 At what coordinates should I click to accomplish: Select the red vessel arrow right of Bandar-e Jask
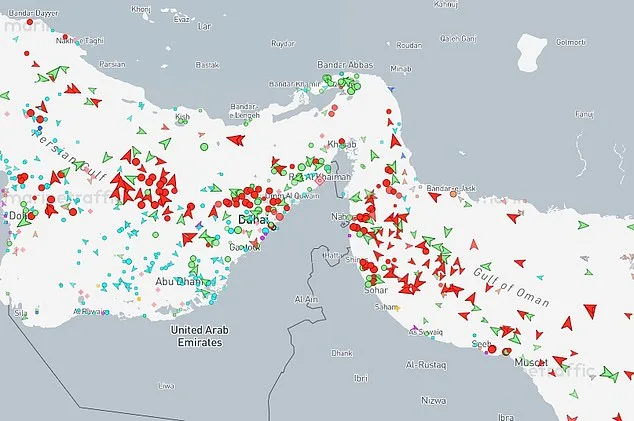(x=513, y=216)
